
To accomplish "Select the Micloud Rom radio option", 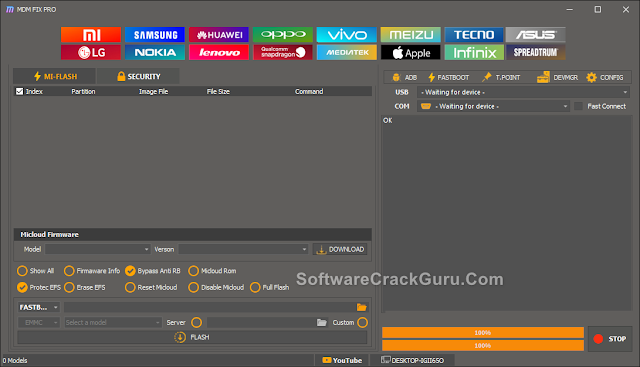I will [212, 271].
